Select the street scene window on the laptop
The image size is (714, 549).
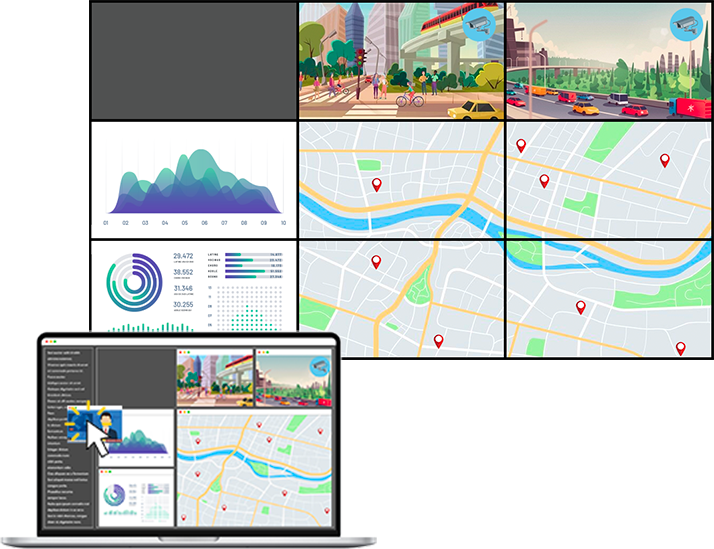215,382
